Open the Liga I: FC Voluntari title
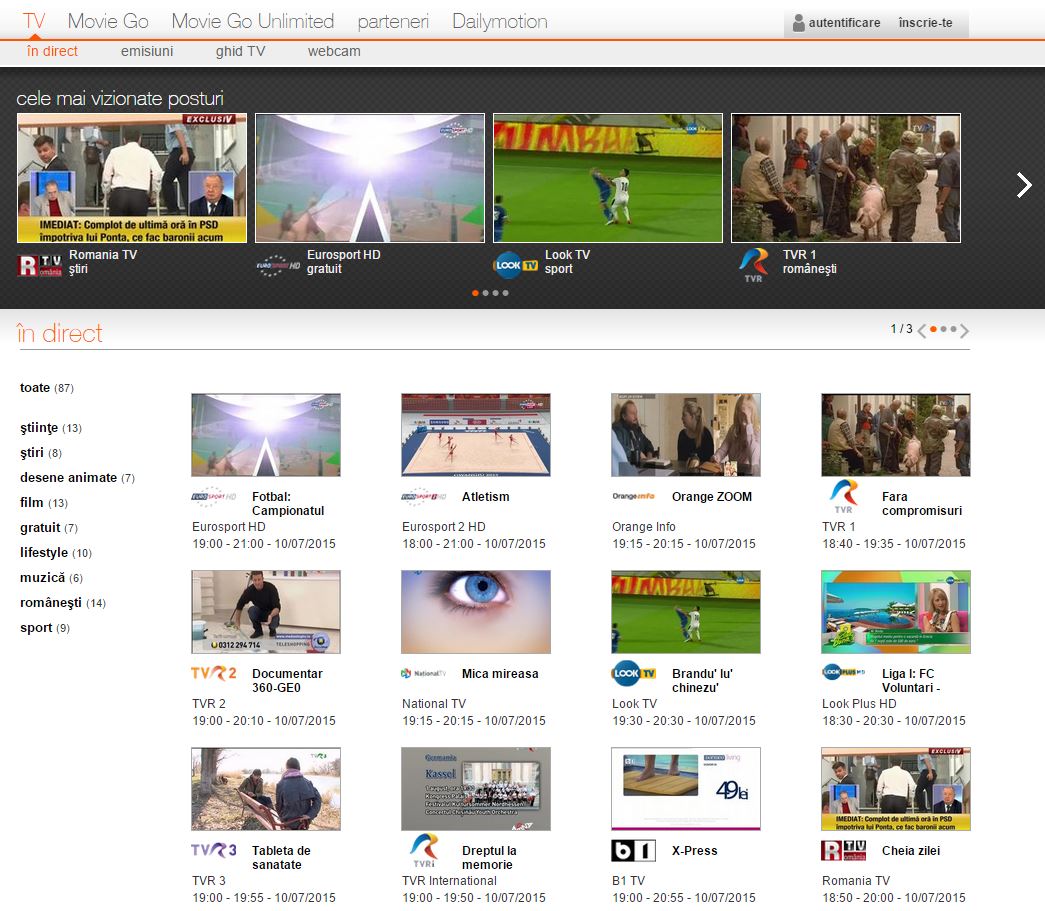This screenshot has width=1045, height=911. pyautogui.click(x=910, y=680)
